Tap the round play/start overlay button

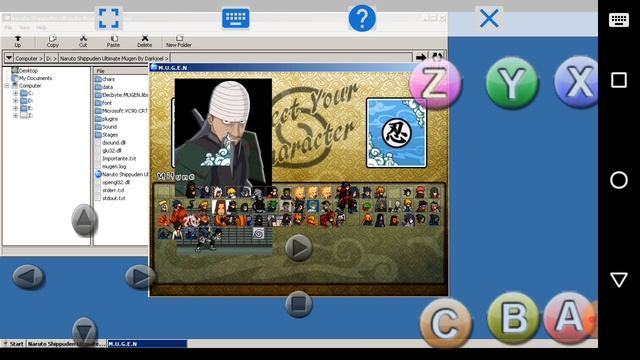click(x=299, y=248)
